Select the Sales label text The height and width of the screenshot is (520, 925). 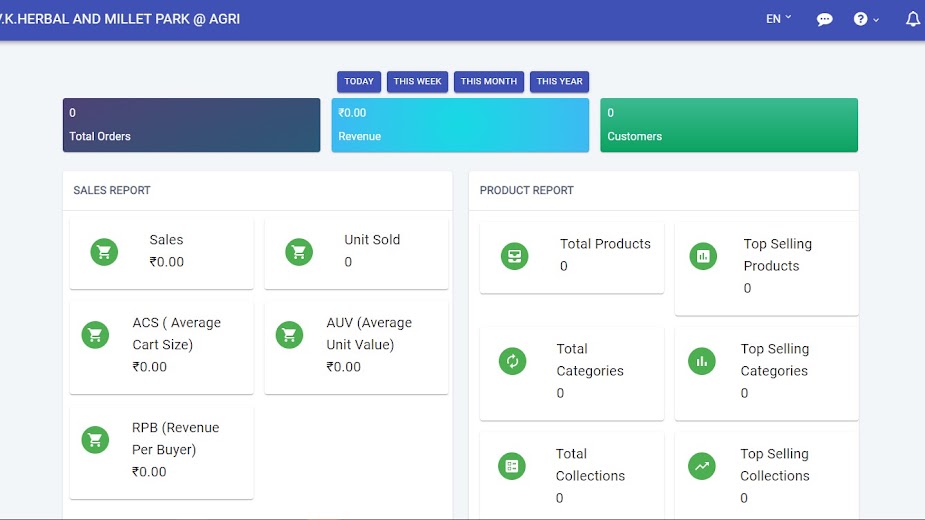click(x=166, y=240)
